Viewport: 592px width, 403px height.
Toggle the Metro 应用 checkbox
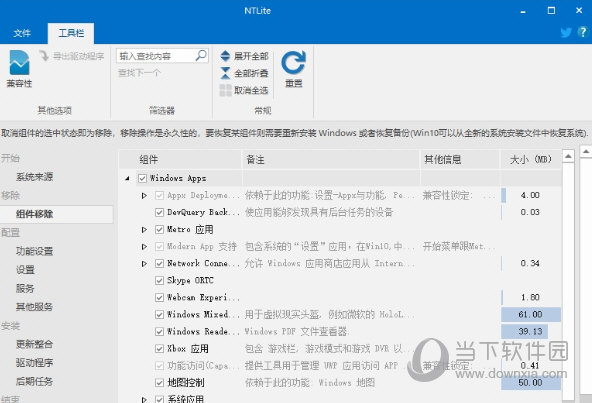(x=159, y=229)
